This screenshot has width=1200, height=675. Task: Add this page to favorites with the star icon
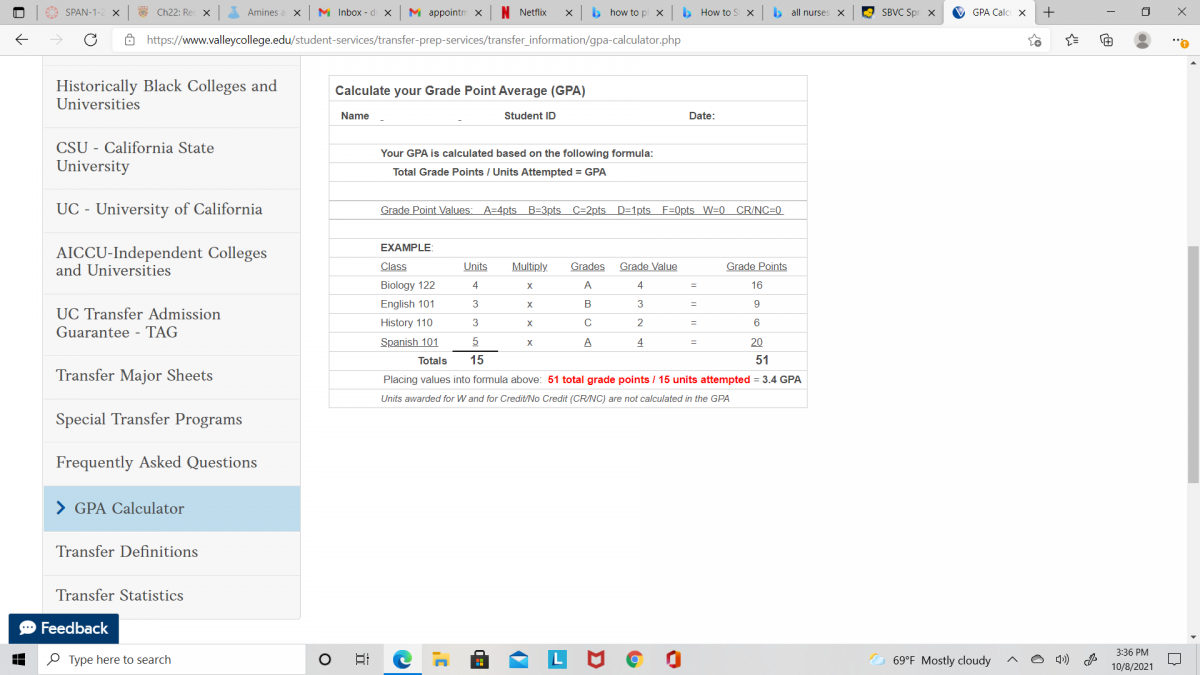1035,40
